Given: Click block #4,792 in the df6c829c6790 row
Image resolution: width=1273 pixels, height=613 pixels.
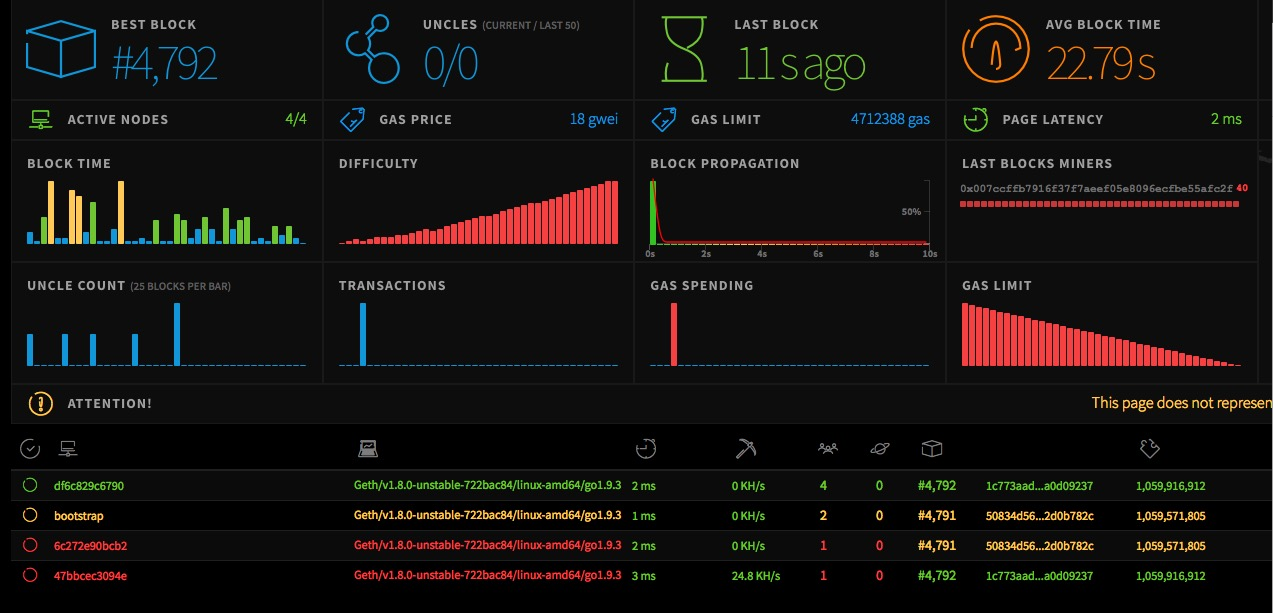Looking at the screenshot, I should (937, 486).
